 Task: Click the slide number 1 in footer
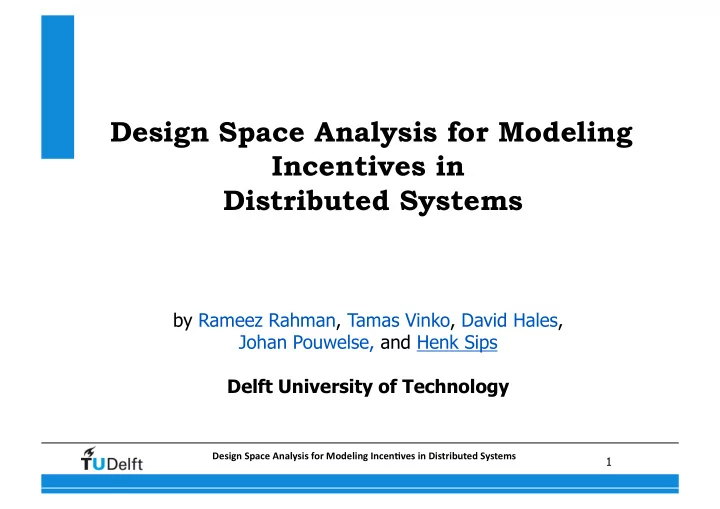pos(609,462)
